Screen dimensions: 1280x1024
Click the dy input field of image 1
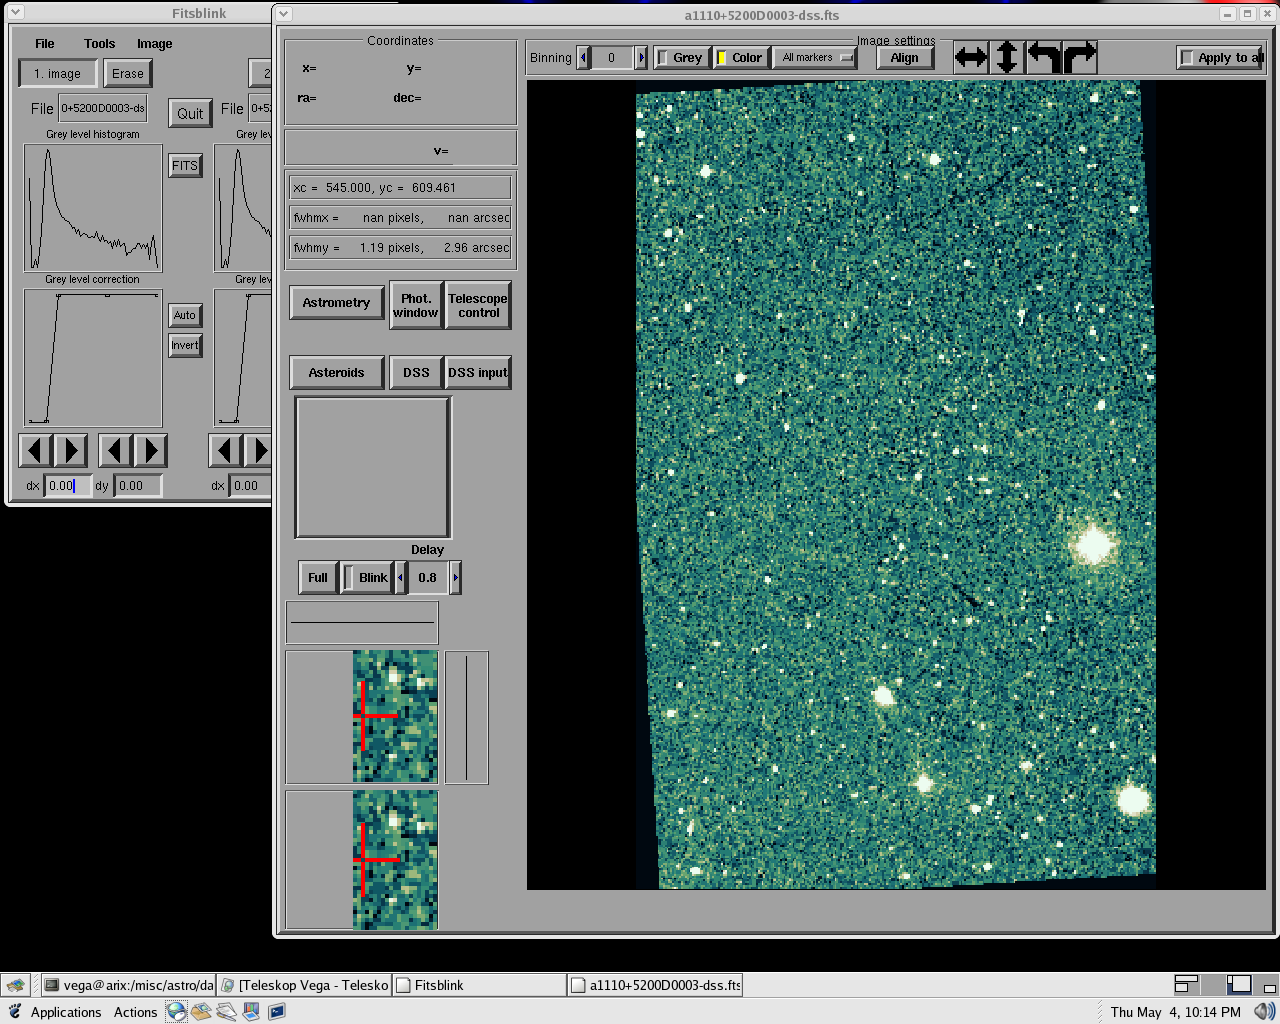click(x=138, y=486)
